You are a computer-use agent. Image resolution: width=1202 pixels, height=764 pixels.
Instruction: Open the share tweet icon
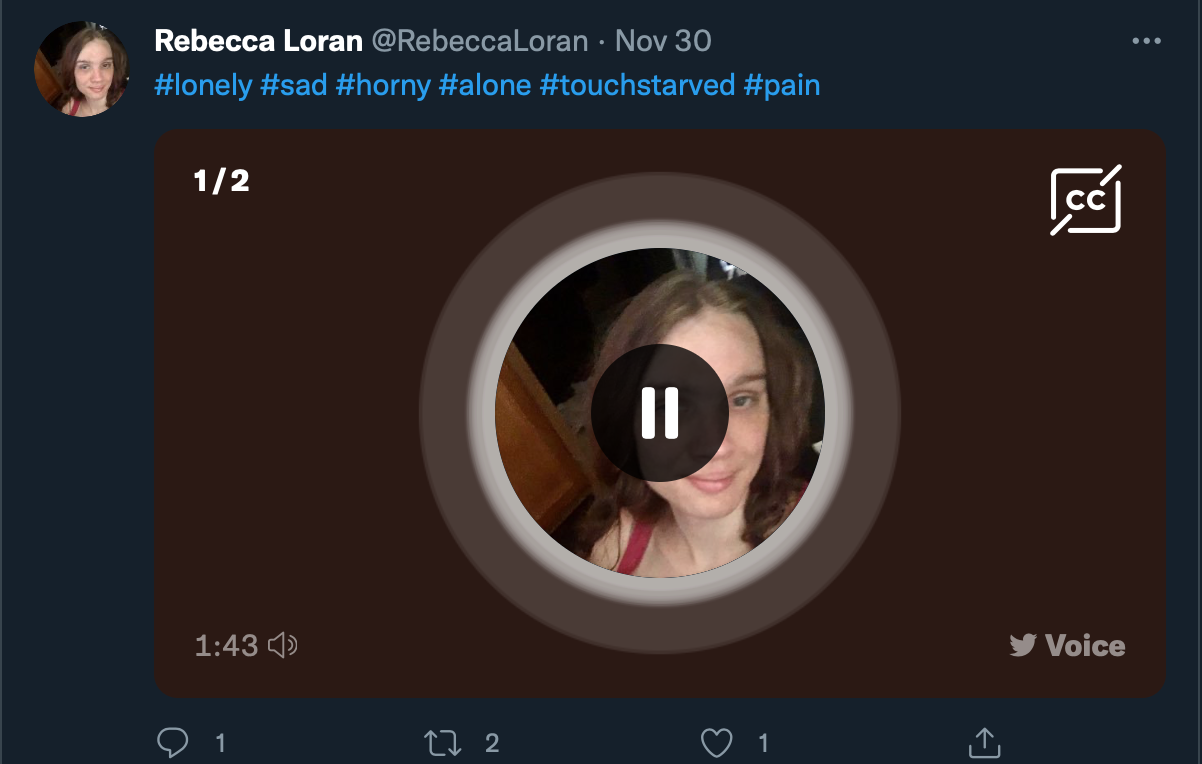[x=985, y=742]
